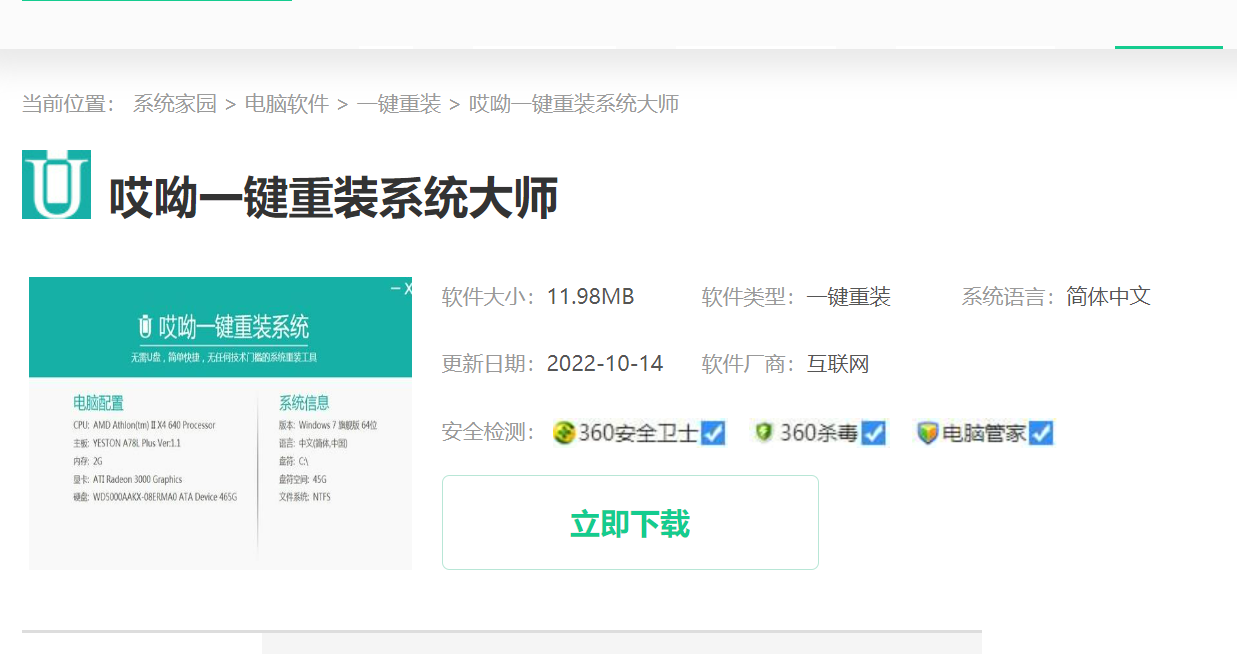This screenshot has height=654, width=1237.
Task: Click the 360安全卫士 badge icon
Action: tap(564, 433)
